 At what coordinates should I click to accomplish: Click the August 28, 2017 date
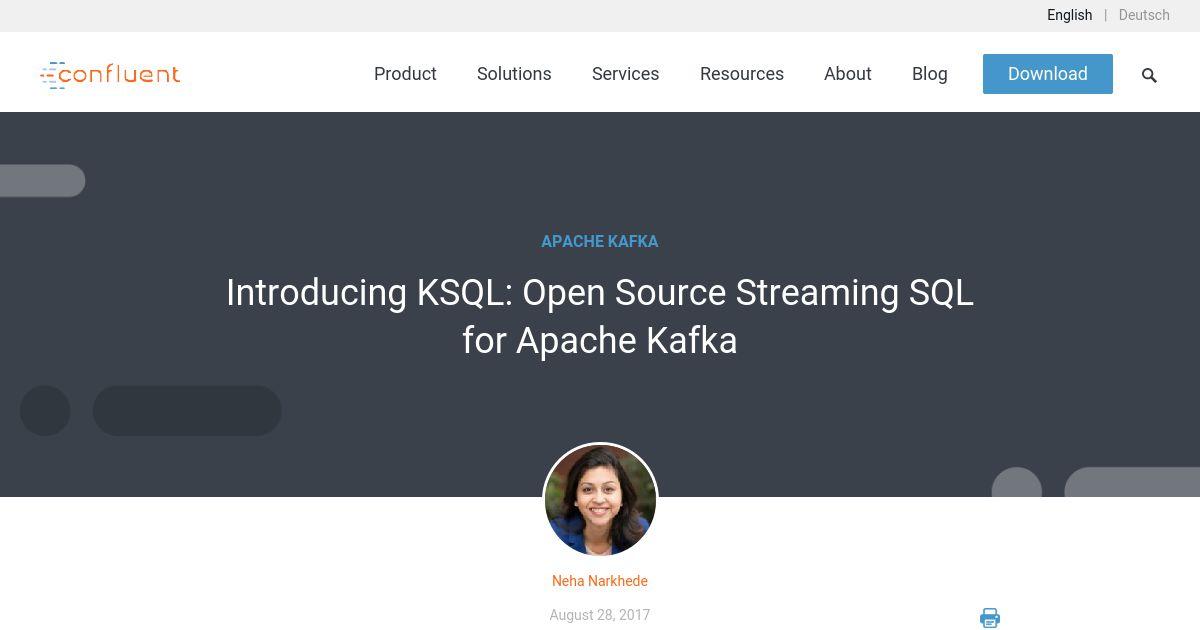600,615
